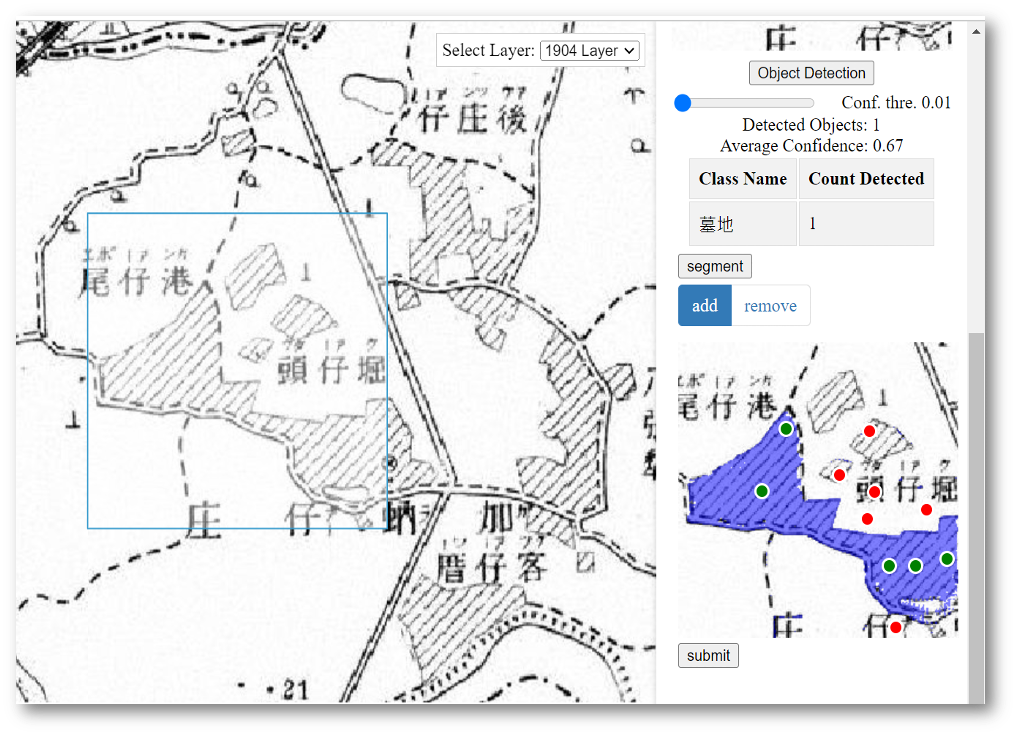Click the red point on the 頭 character

click(874, 492)
